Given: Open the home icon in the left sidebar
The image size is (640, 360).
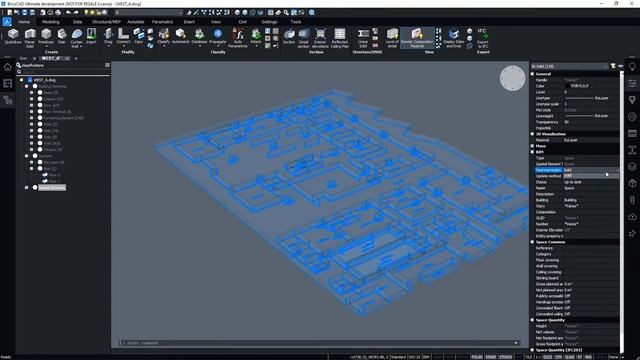Looking at the screenshot, I should pyautogui.click(x=7, y=67).
